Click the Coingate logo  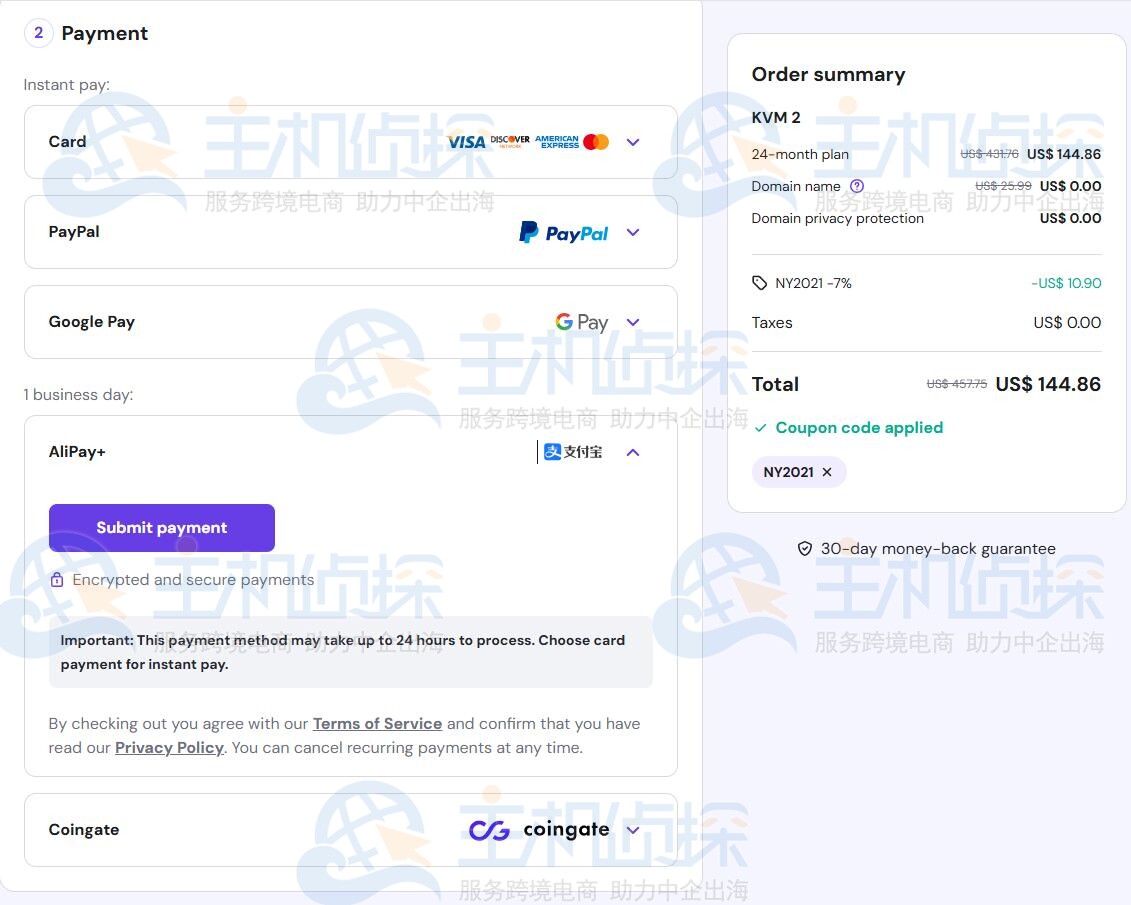[x=539, y=830]
